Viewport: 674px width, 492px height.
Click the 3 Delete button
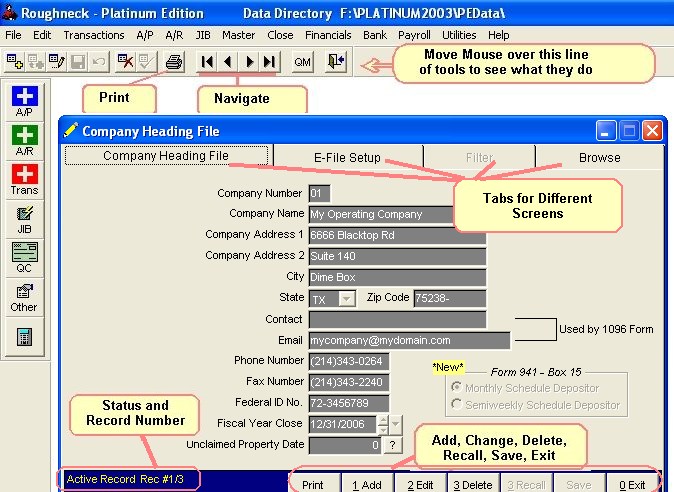pyautogui.click(x=473, y=485)
